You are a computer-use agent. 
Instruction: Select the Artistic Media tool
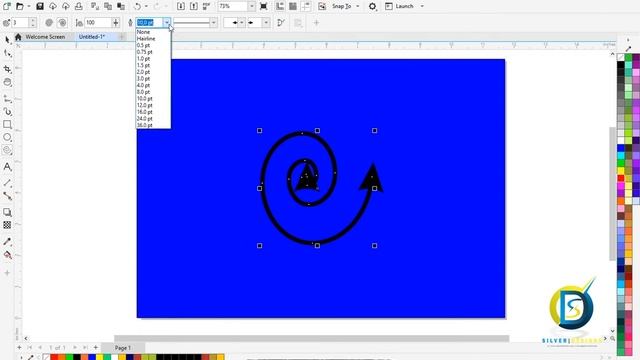[7, 111]
